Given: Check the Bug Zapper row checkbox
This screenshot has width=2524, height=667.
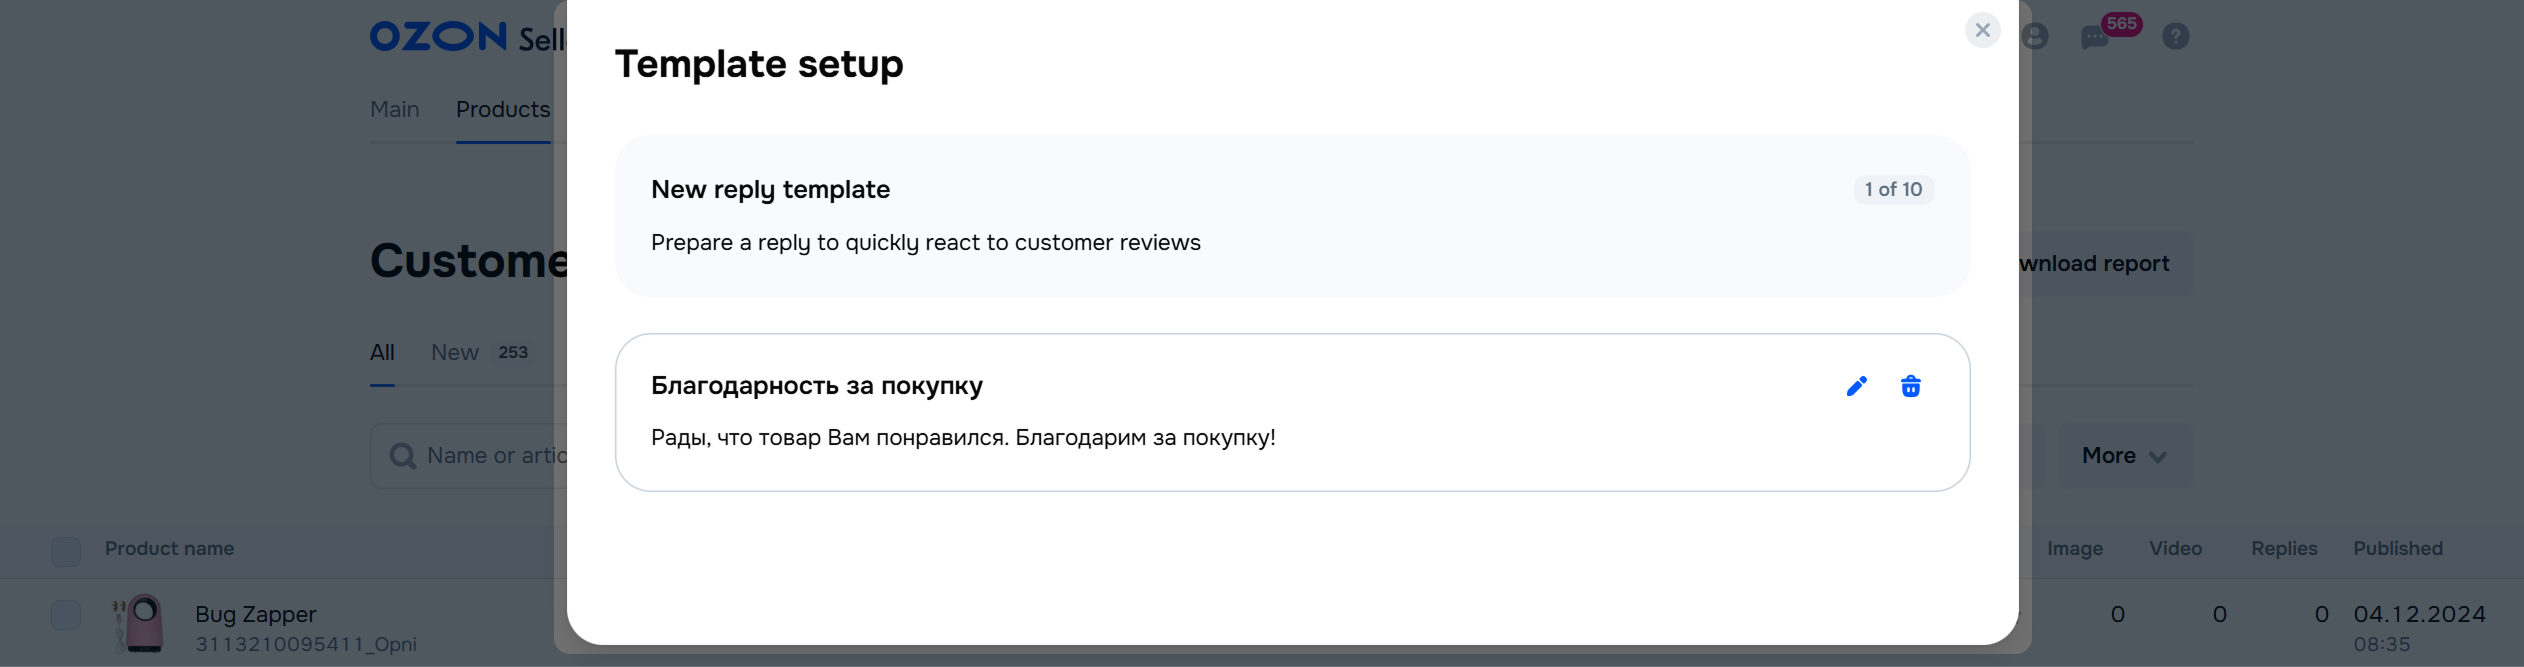Looking at the screenshot, I should 66,615.
